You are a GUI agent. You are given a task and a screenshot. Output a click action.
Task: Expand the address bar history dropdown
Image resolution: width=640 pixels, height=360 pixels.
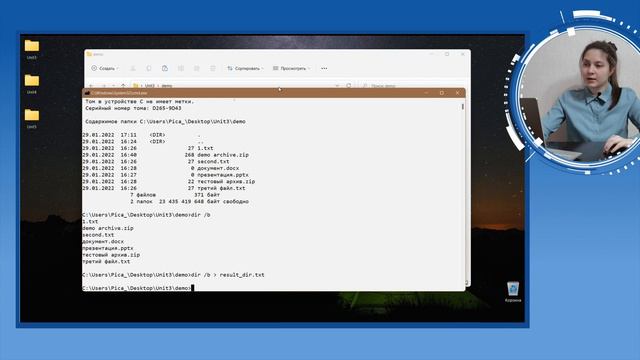(x=337, y=86)
